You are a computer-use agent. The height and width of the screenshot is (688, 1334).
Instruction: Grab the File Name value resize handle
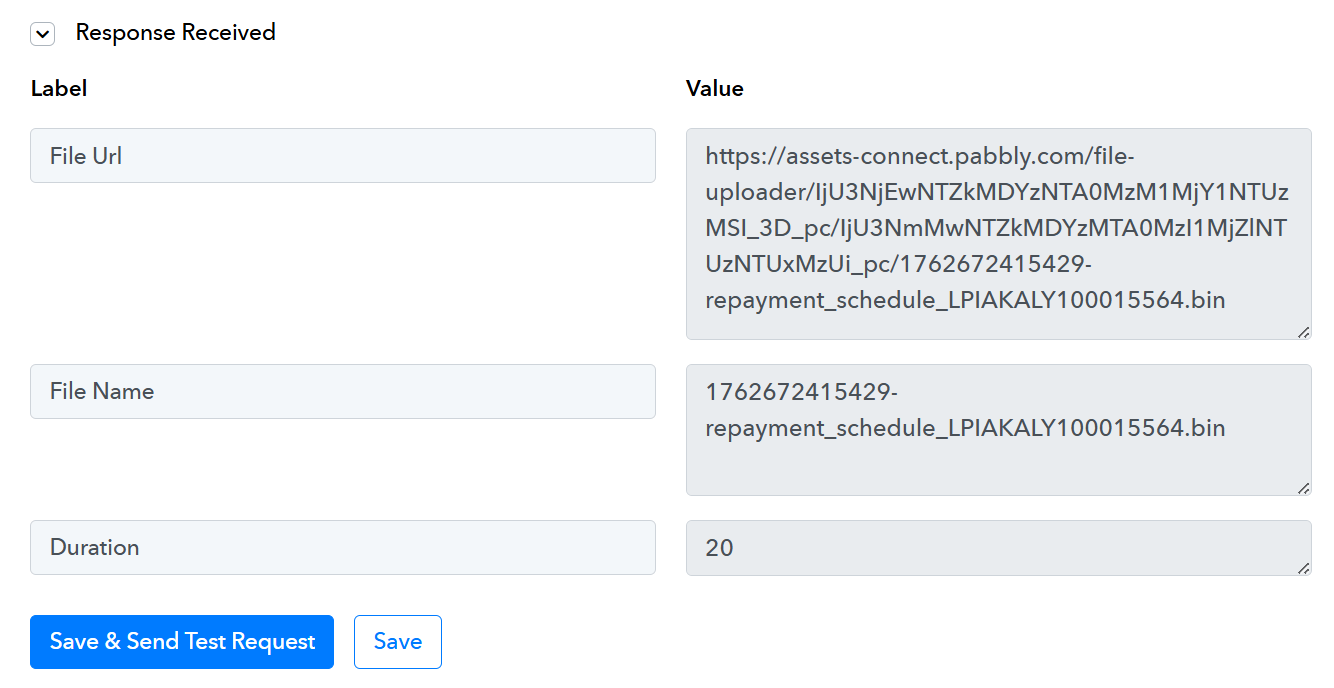point(1303,488)
